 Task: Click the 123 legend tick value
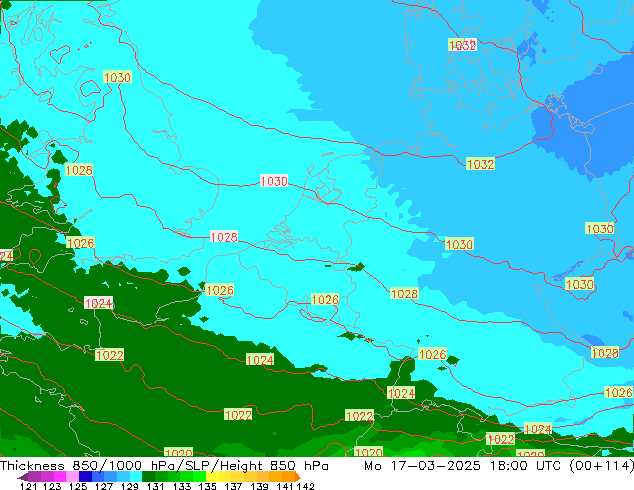pyautogui.click(x=53, y=486)
